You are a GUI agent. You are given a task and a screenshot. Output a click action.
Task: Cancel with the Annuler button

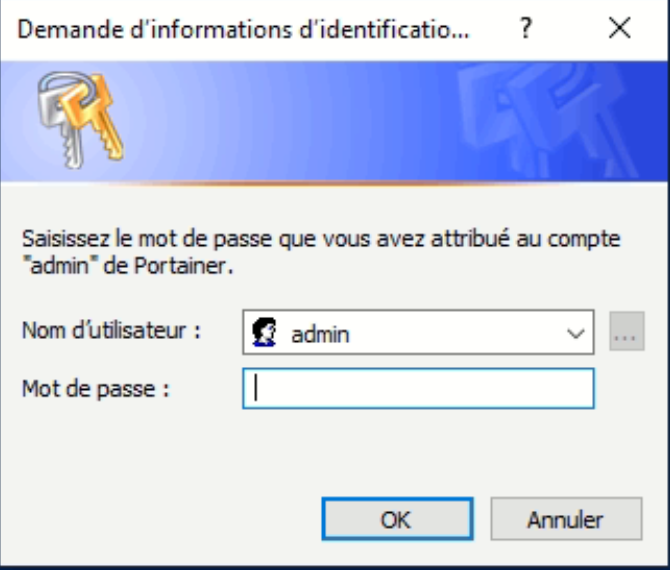tap(566, 519)
